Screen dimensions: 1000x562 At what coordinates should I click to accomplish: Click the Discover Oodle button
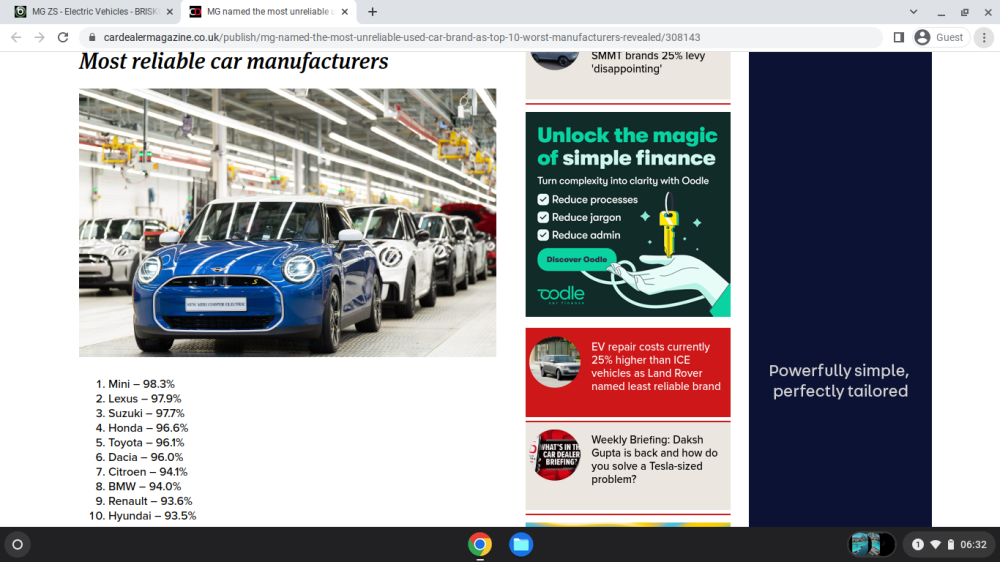577,260
